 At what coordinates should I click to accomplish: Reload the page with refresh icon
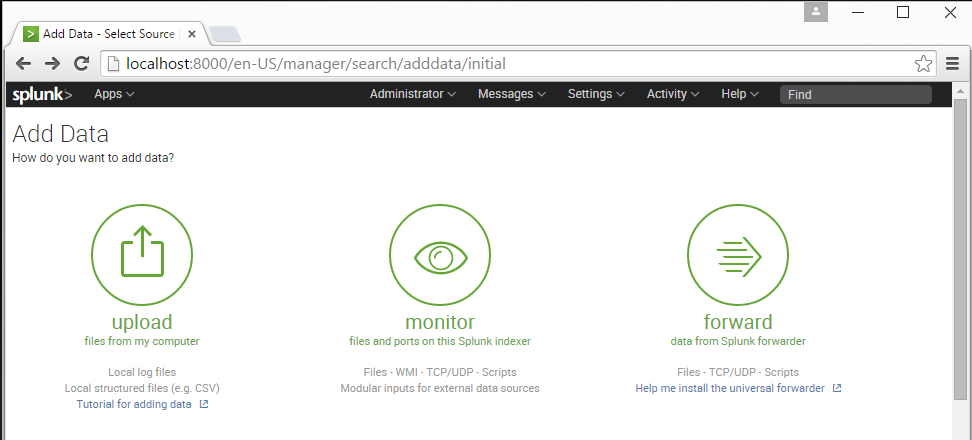81,63
